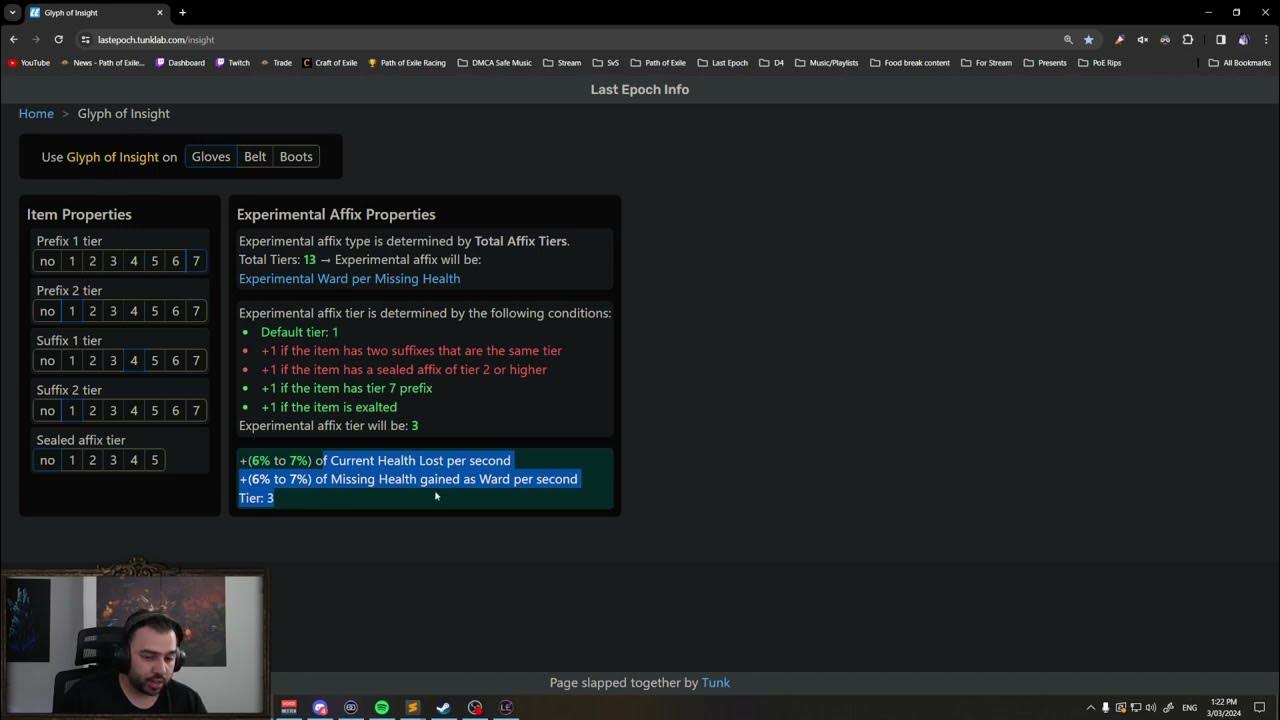Open the Chrome profile avatar
The height and width of the screenshot is (720, 1280).
pos(1243,40)
